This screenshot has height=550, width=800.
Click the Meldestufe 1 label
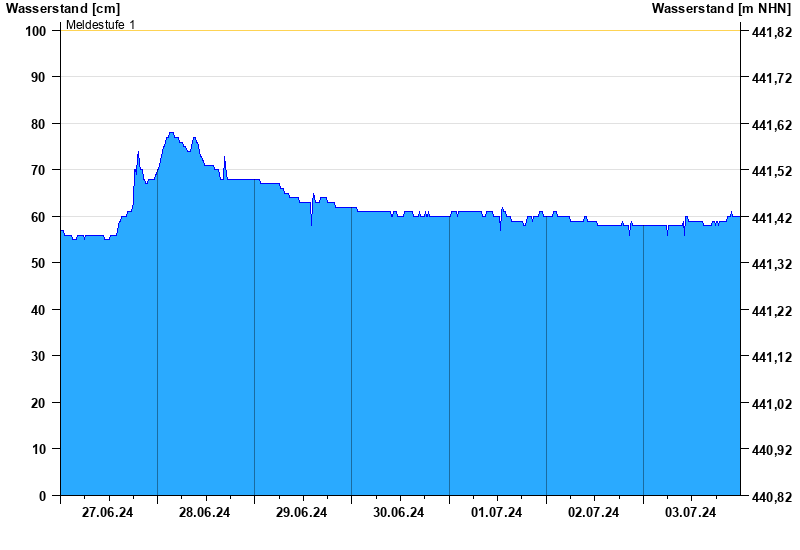pos(101,24)
